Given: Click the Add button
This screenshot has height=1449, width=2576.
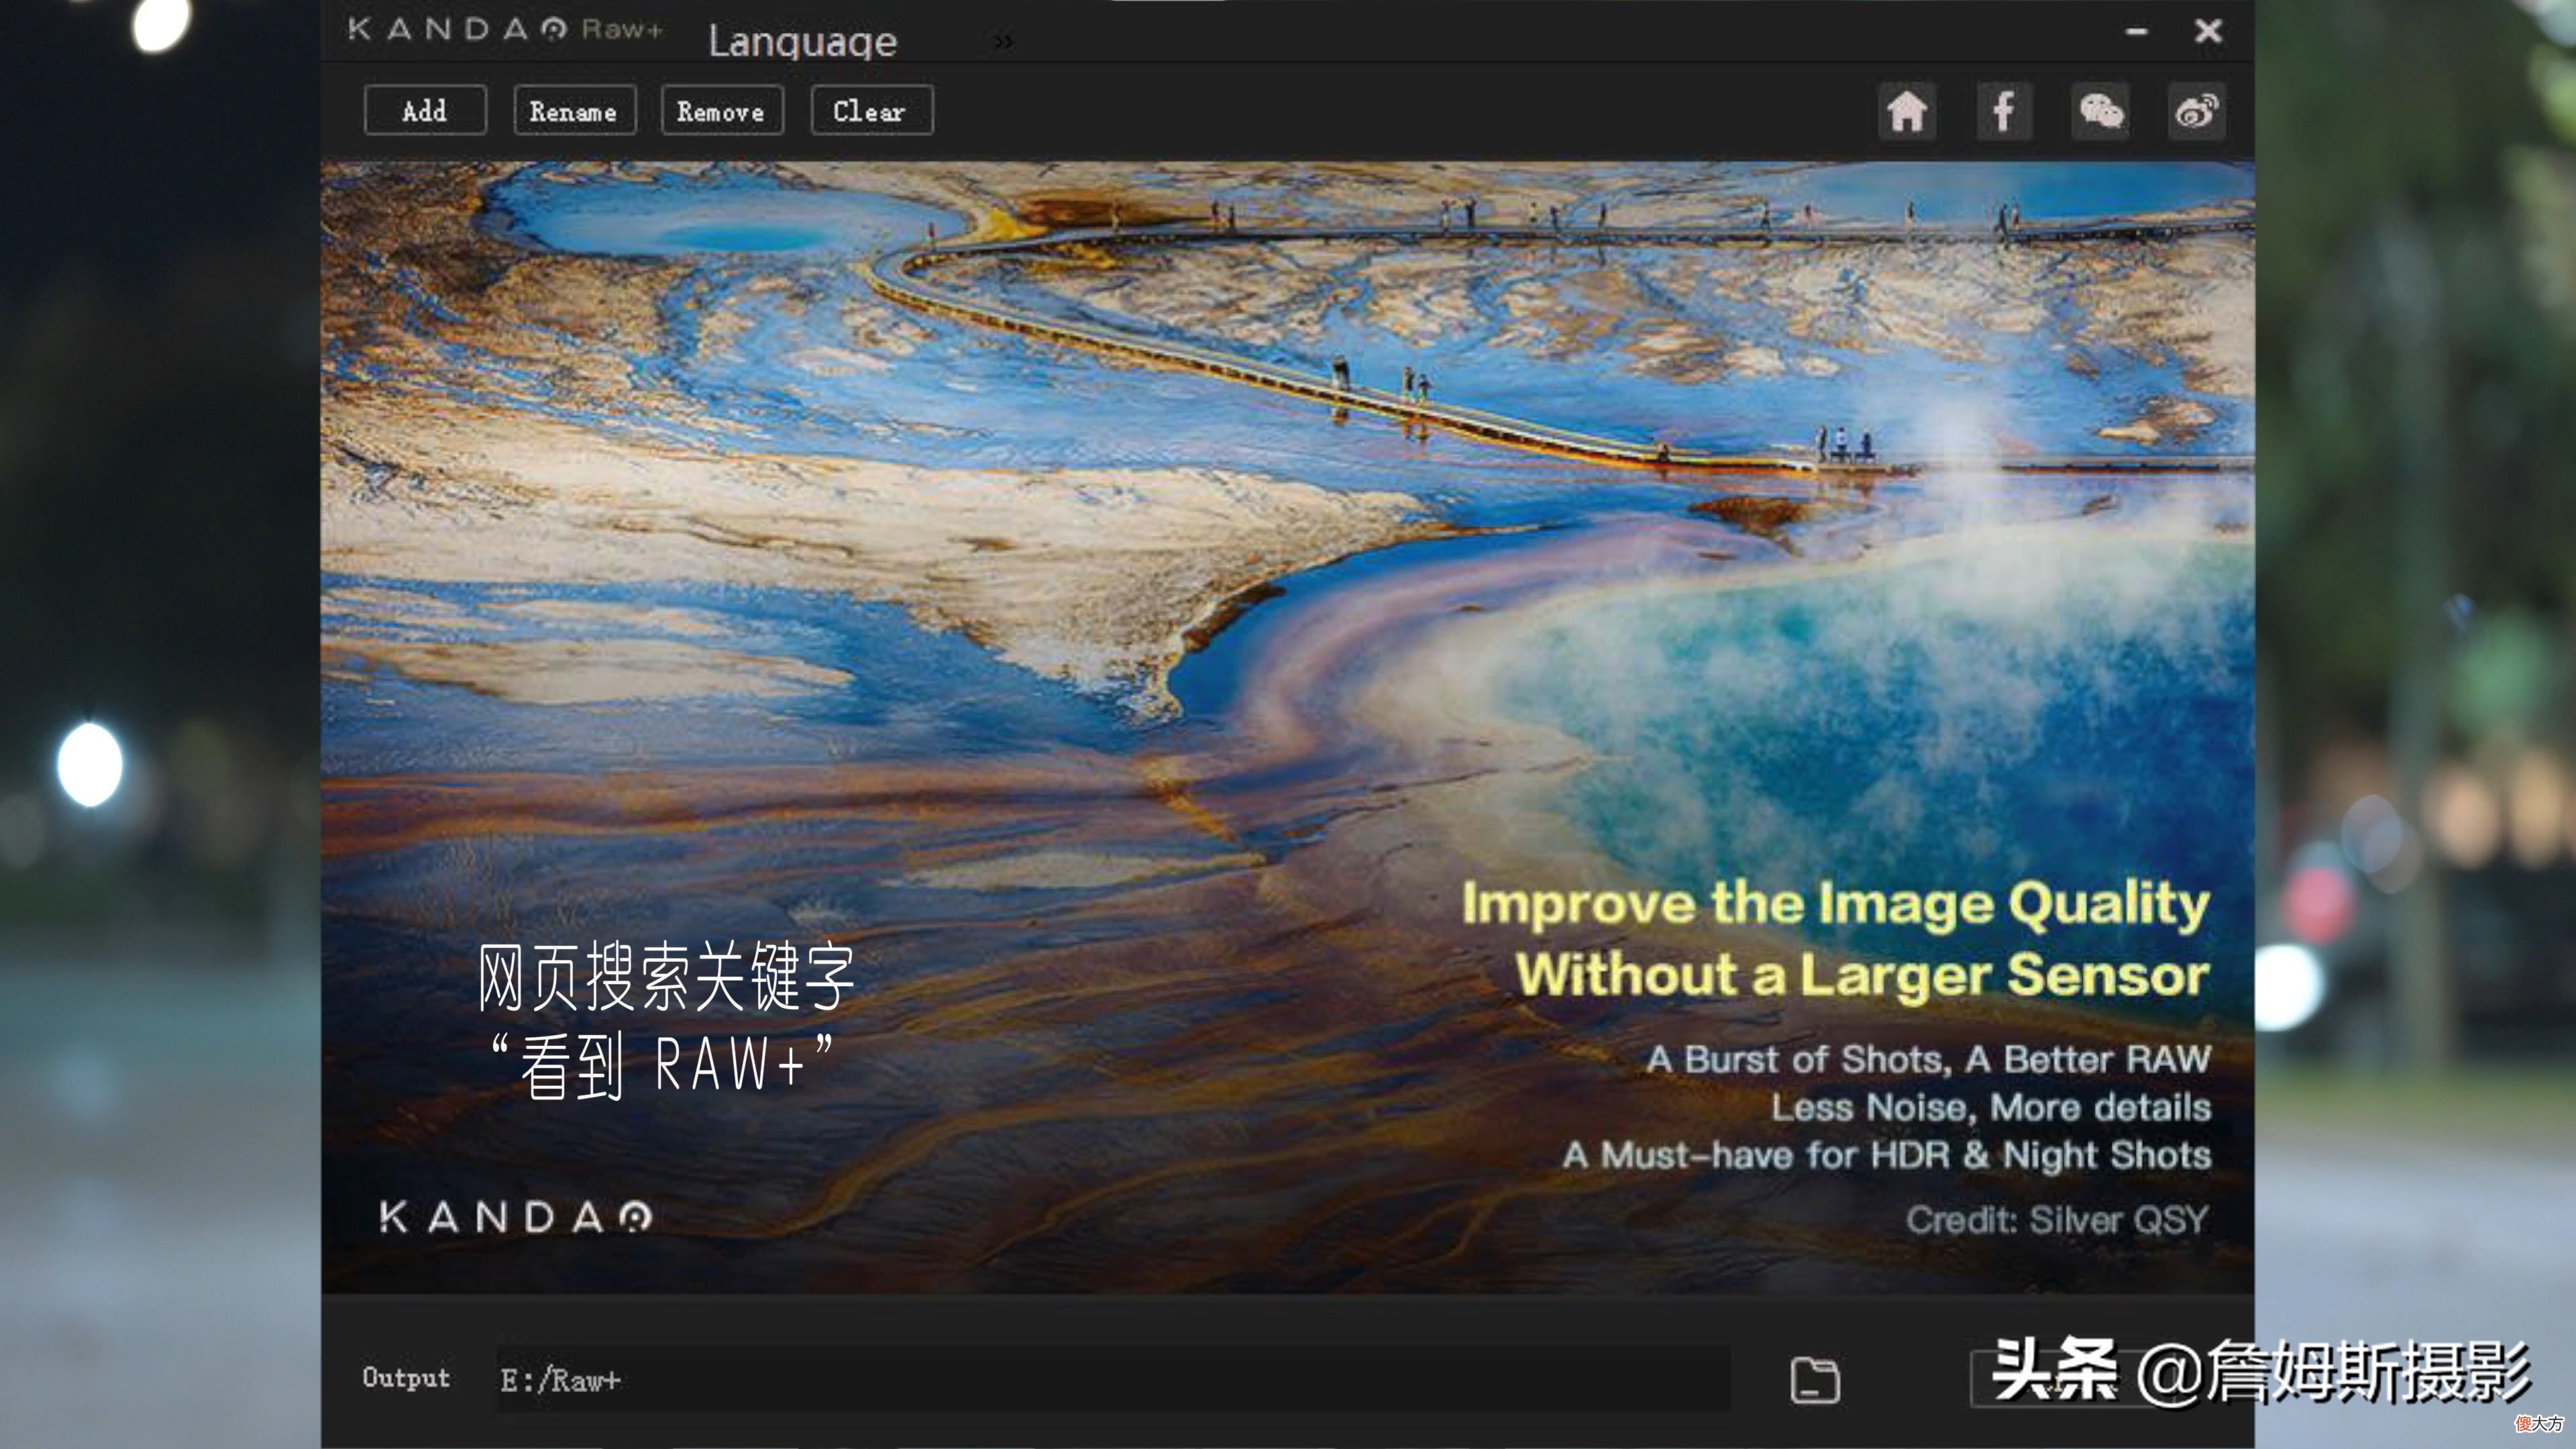Looking at the screenshot, I should coord(425,110).
